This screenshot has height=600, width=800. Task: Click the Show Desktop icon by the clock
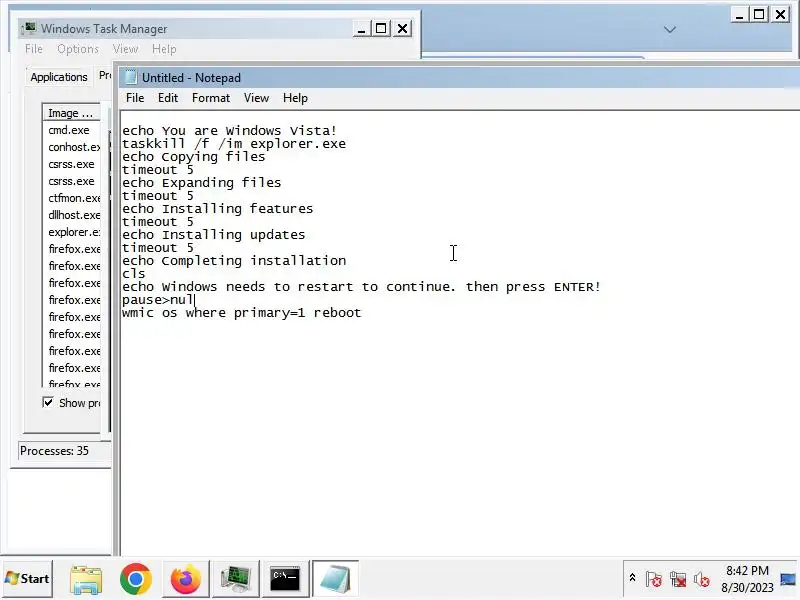coord(788,580)
